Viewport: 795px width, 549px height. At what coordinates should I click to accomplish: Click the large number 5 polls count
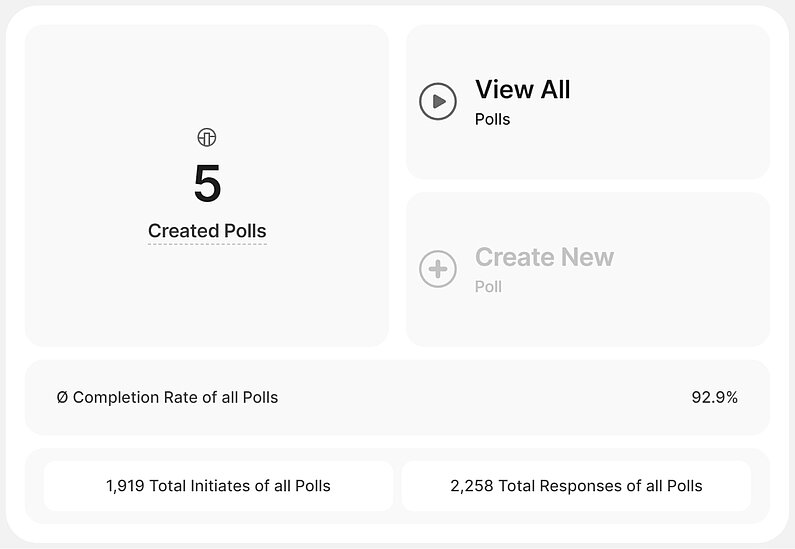207,184
